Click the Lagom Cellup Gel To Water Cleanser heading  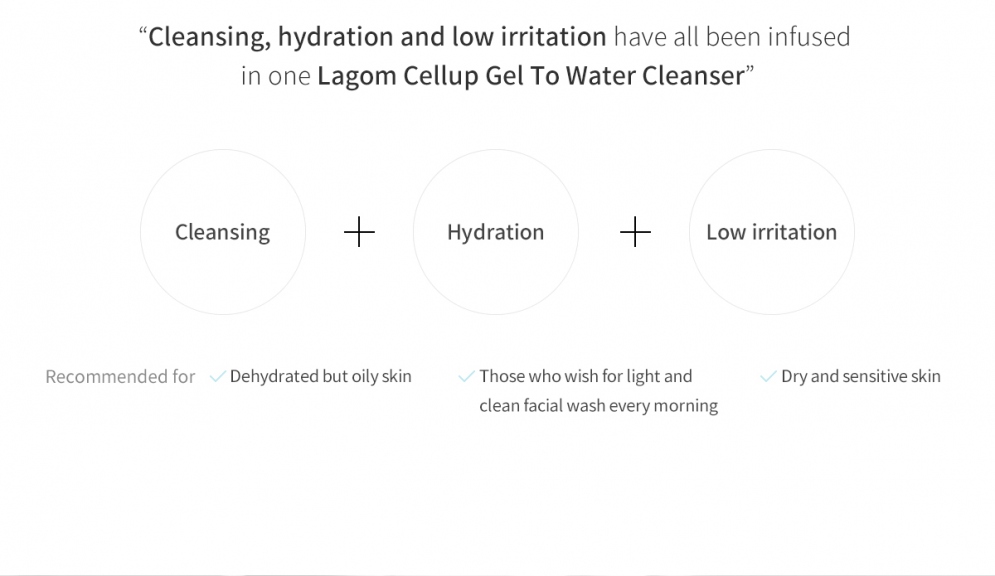click(530, 75)
